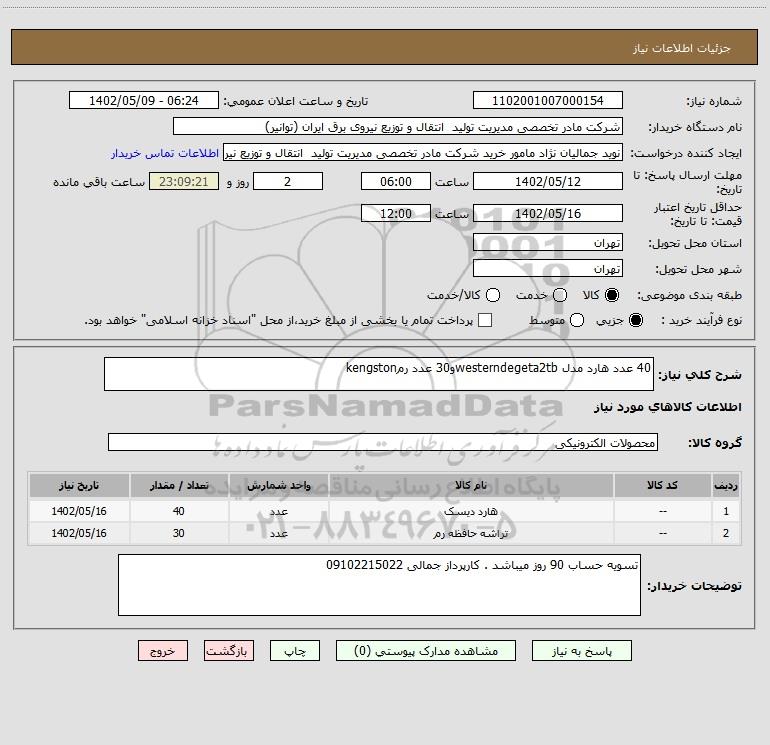Click the 'پاسخ به نیاز' button

pos(581,651)
